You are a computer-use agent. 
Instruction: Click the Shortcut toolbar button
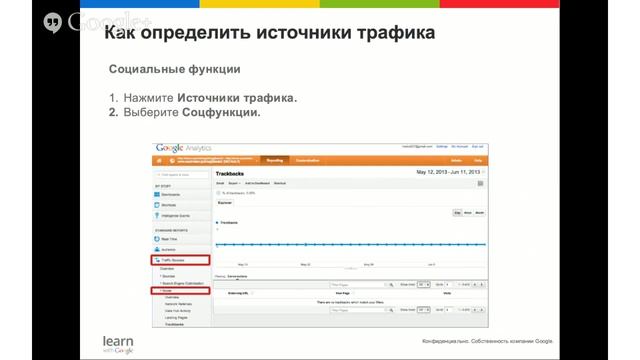coord(280,183)
